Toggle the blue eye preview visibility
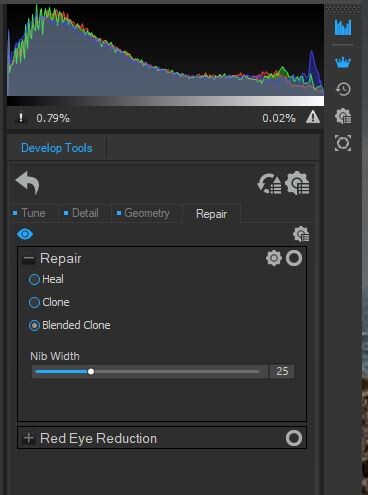368x495 pixels. point(25,234)
